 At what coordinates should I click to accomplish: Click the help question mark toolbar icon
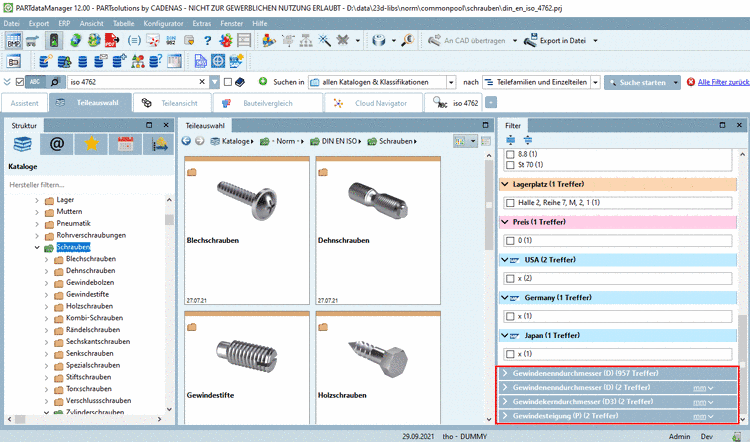pos(207,41)
